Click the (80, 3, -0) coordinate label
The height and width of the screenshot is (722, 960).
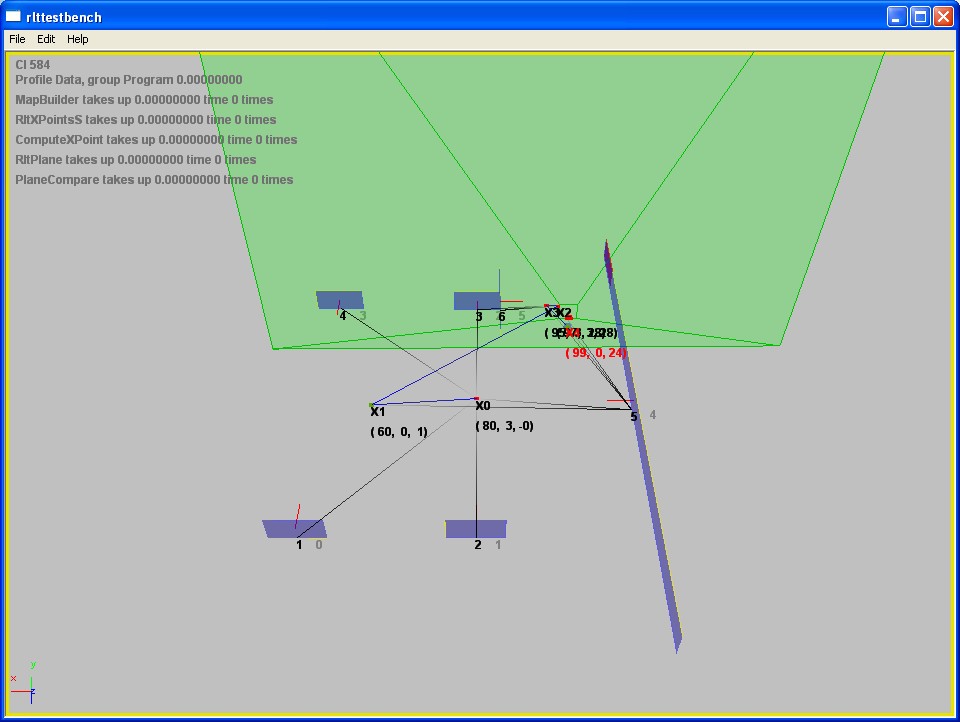tap(504, 426)
